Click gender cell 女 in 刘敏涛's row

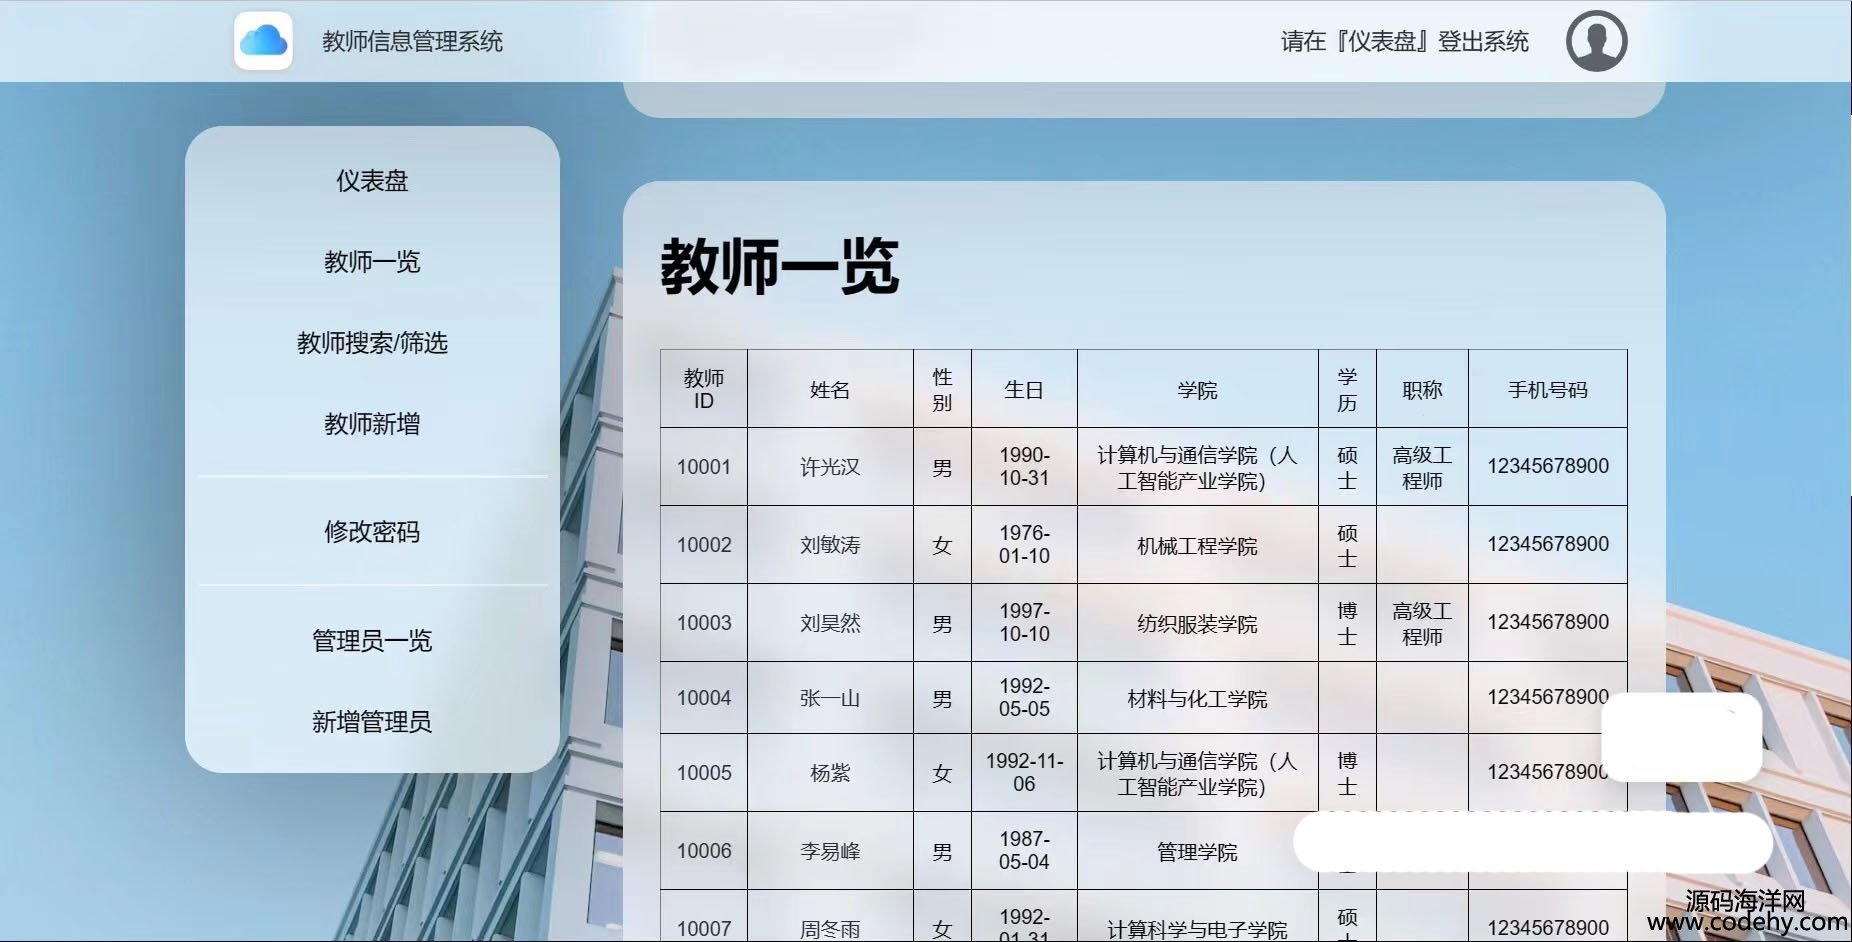pos(942,545)
